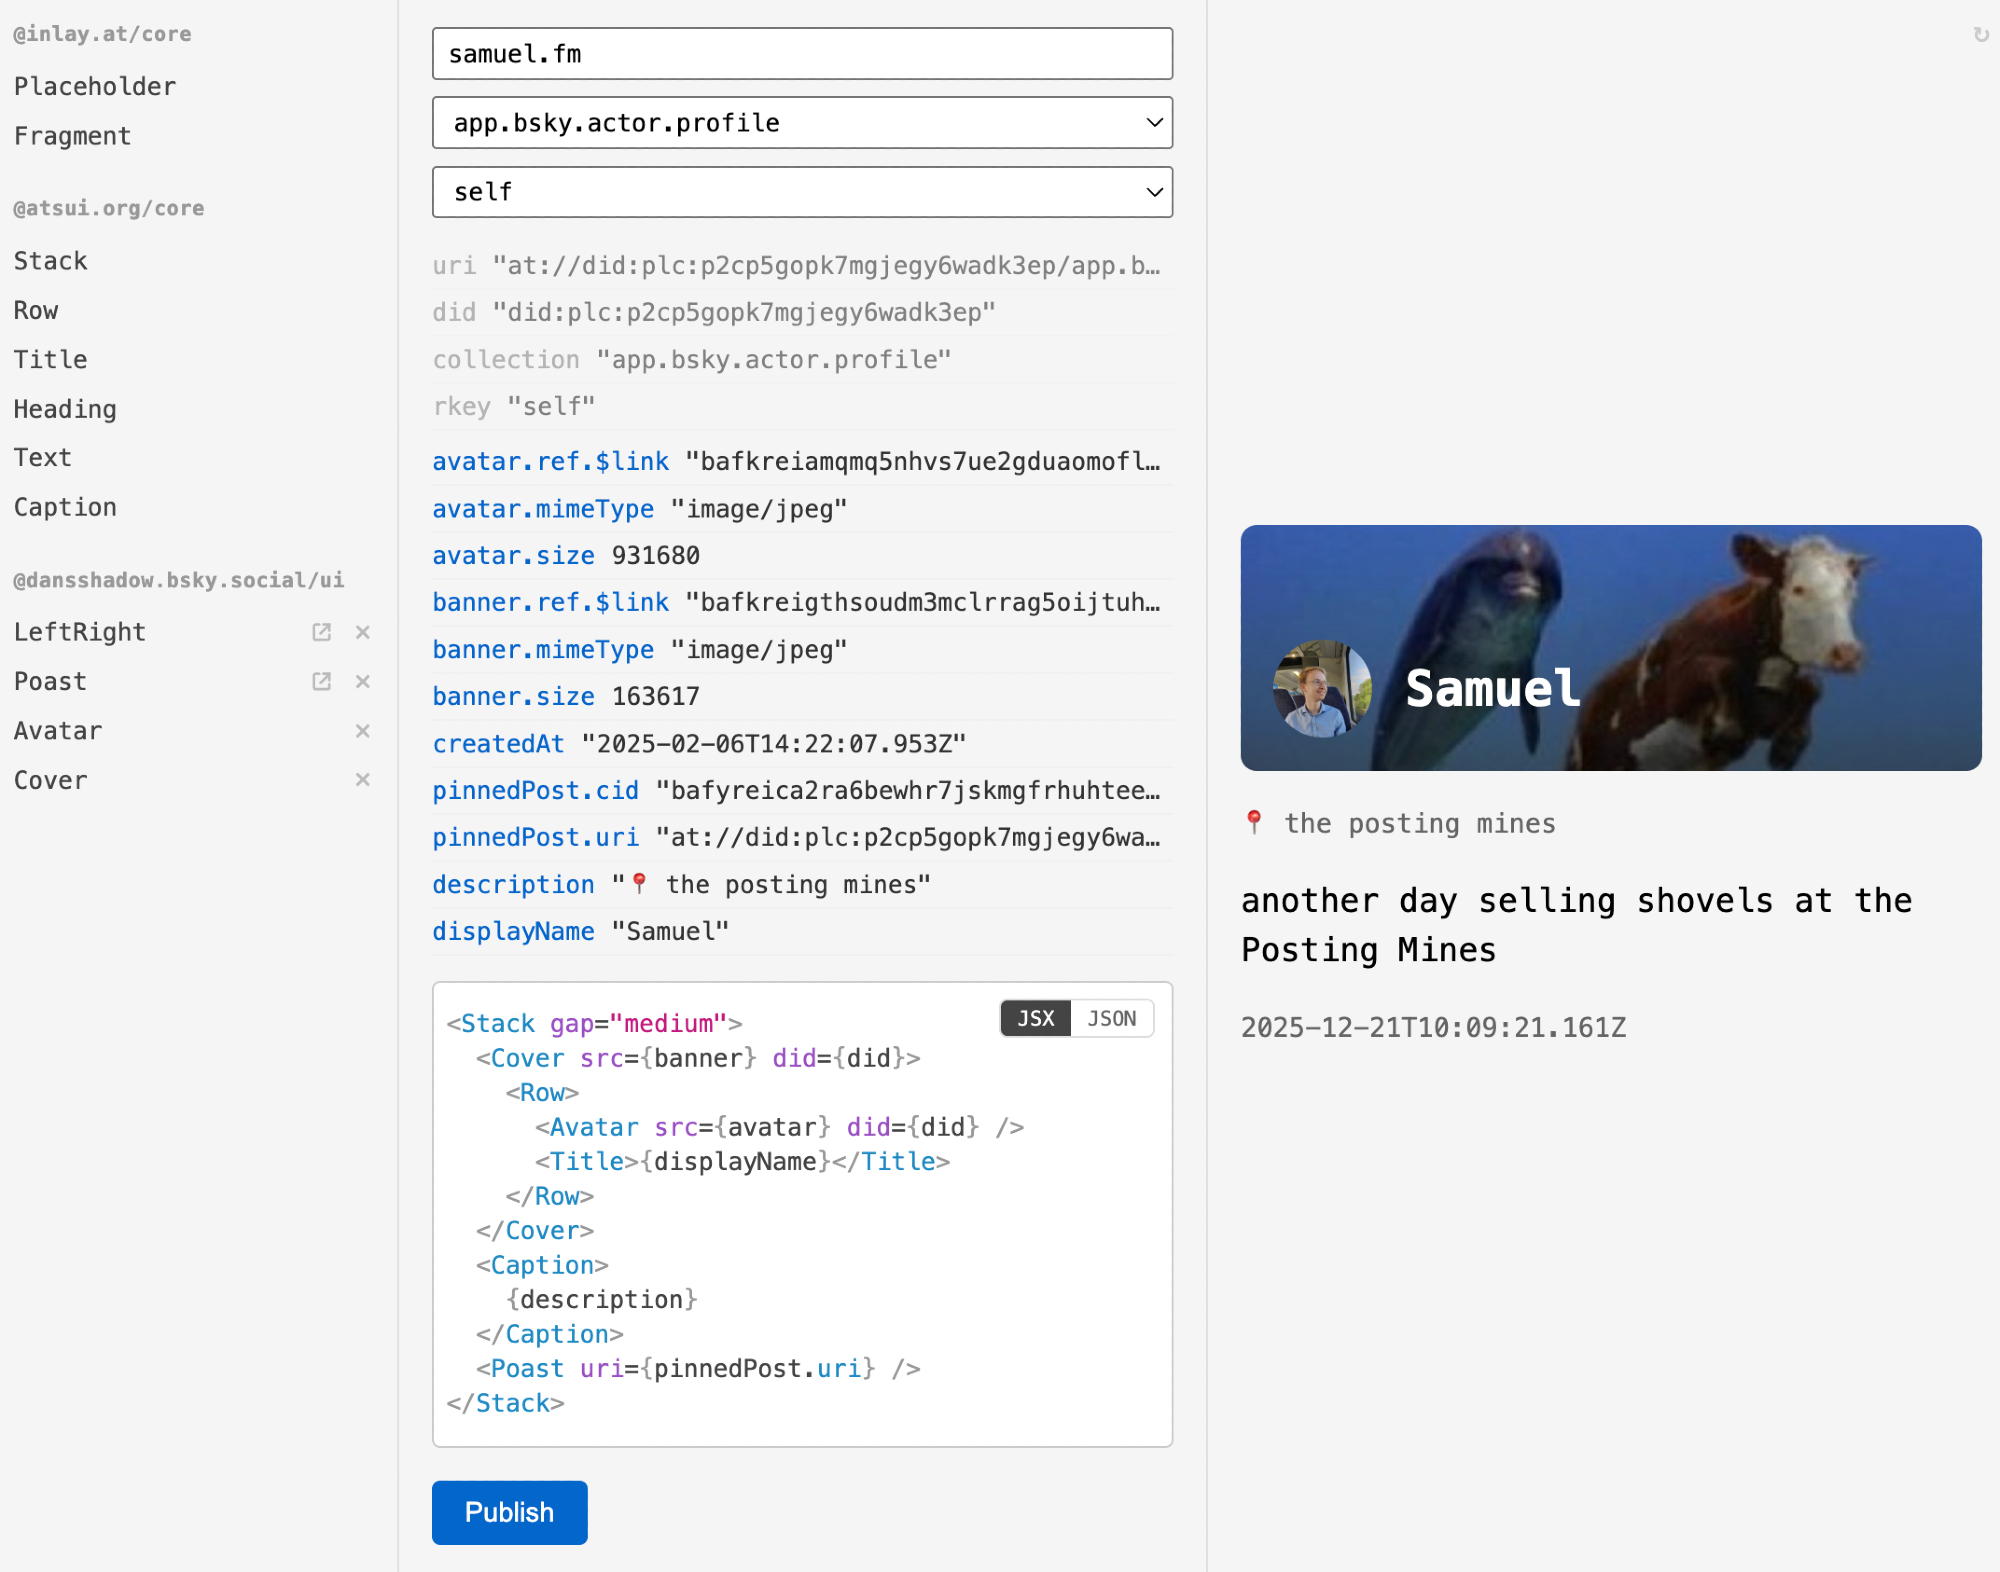Screen dimensions: 2000x1572
Task: Click the avatar.ref.$link field name
Action: click(550, 462)
